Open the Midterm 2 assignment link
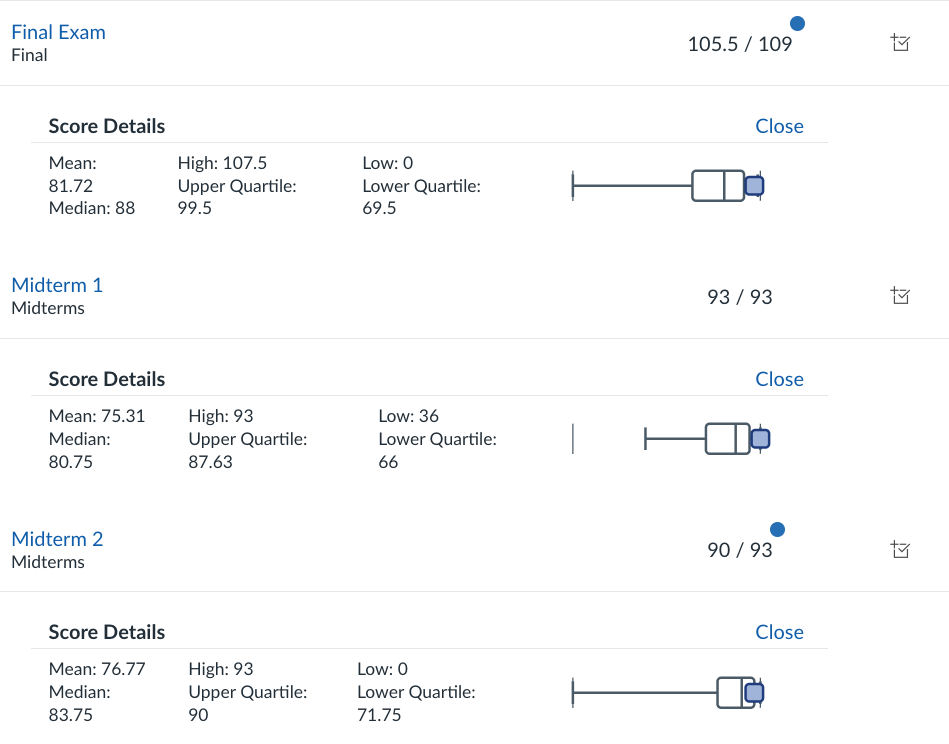 pos(57,539)
